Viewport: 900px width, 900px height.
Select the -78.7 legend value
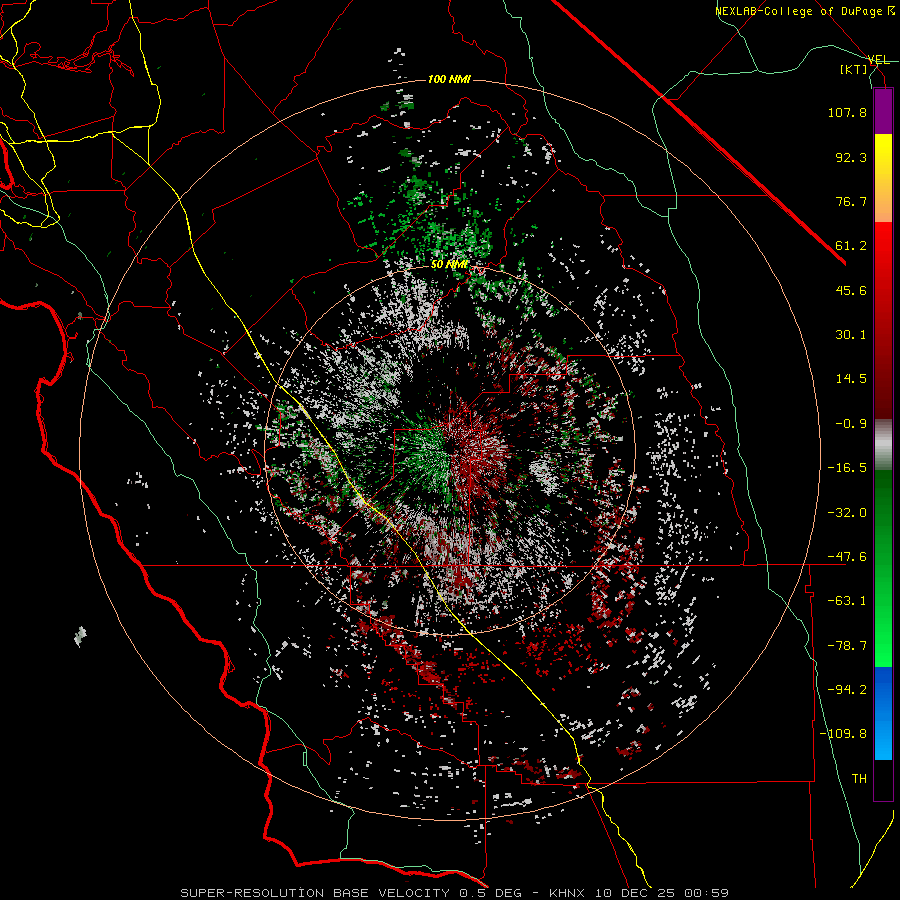click(847, 646)
